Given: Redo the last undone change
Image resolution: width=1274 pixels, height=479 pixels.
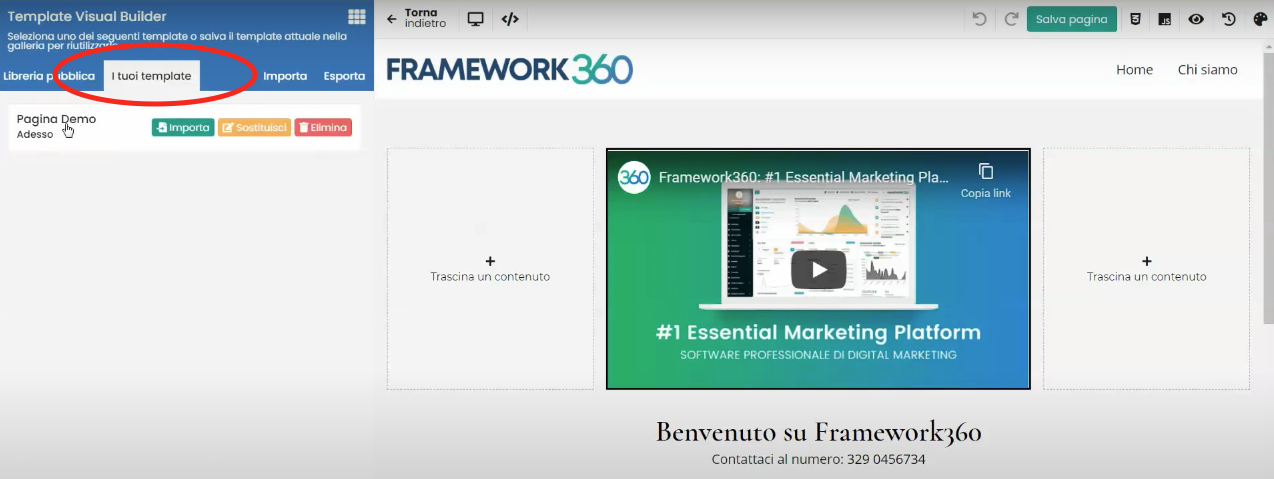Looking at the screenshot, I should click(1011, 19).
